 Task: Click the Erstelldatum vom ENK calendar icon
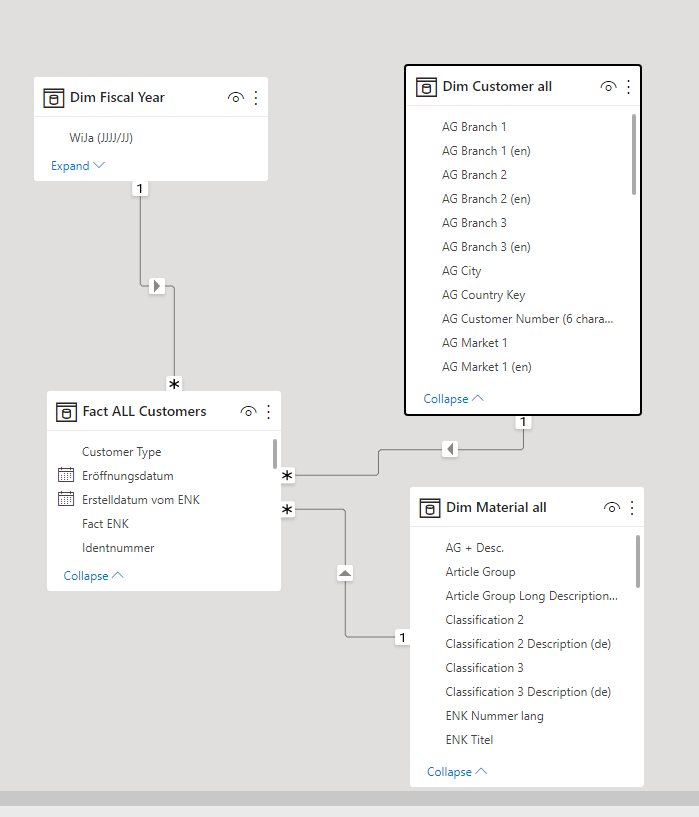[x=66, y=499]
